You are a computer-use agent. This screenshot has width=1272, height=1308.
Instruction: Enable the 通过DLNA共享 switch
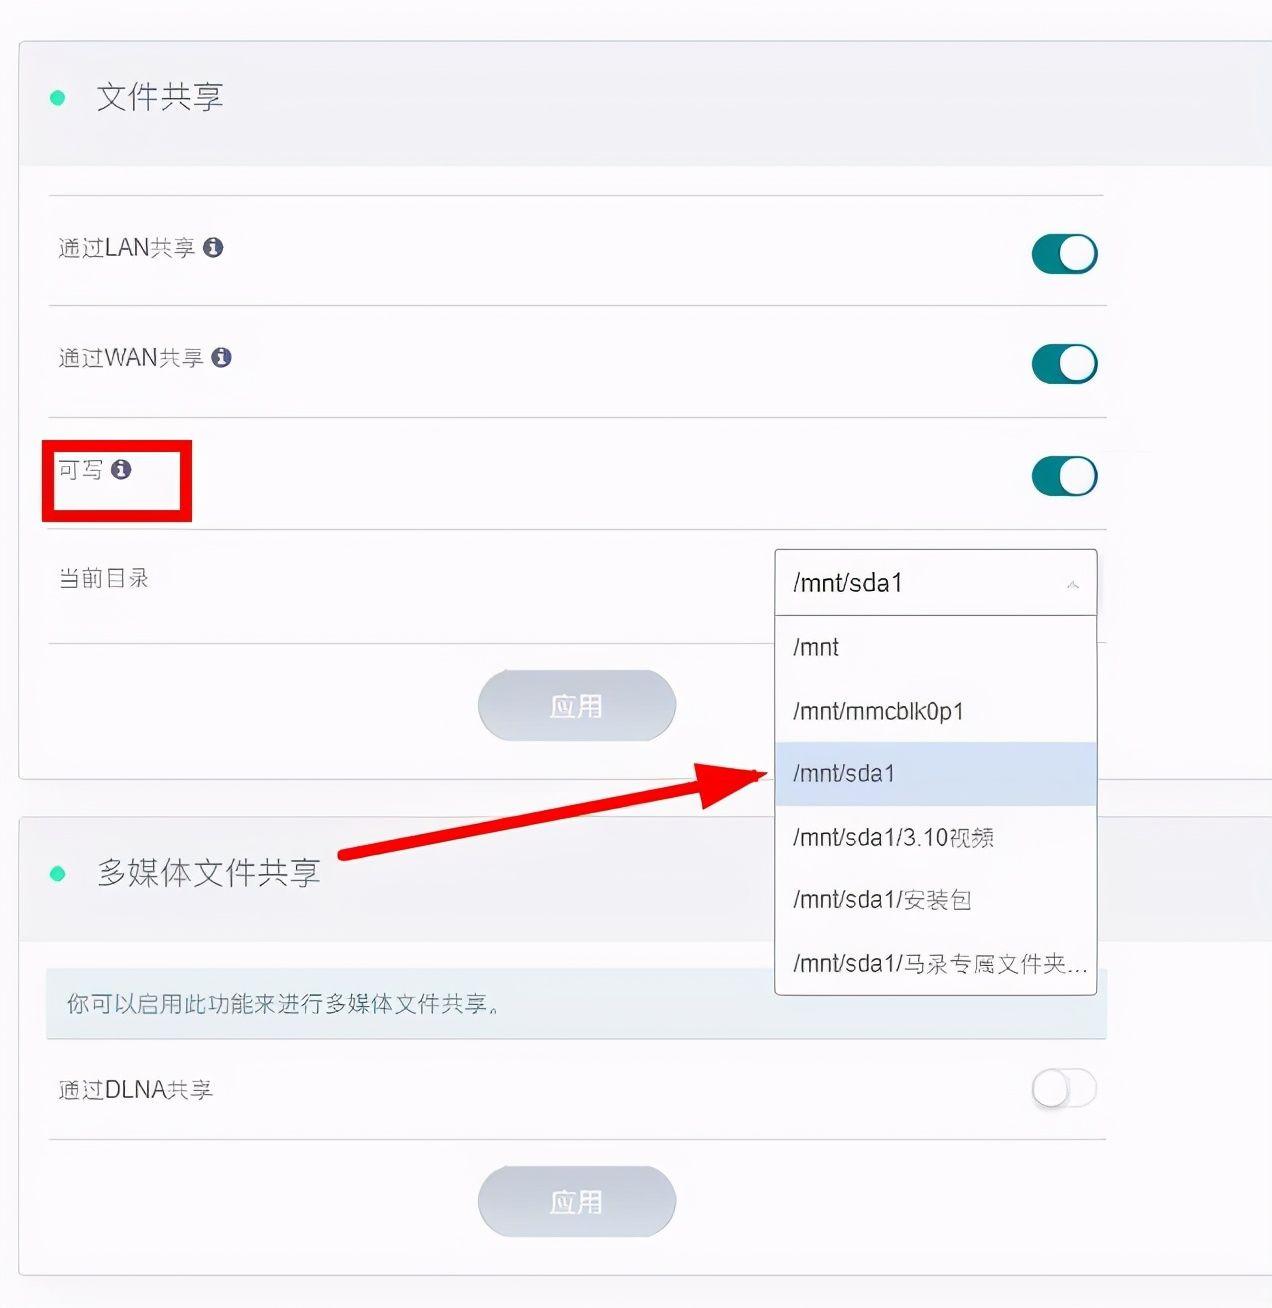tap(1064, 1088)
